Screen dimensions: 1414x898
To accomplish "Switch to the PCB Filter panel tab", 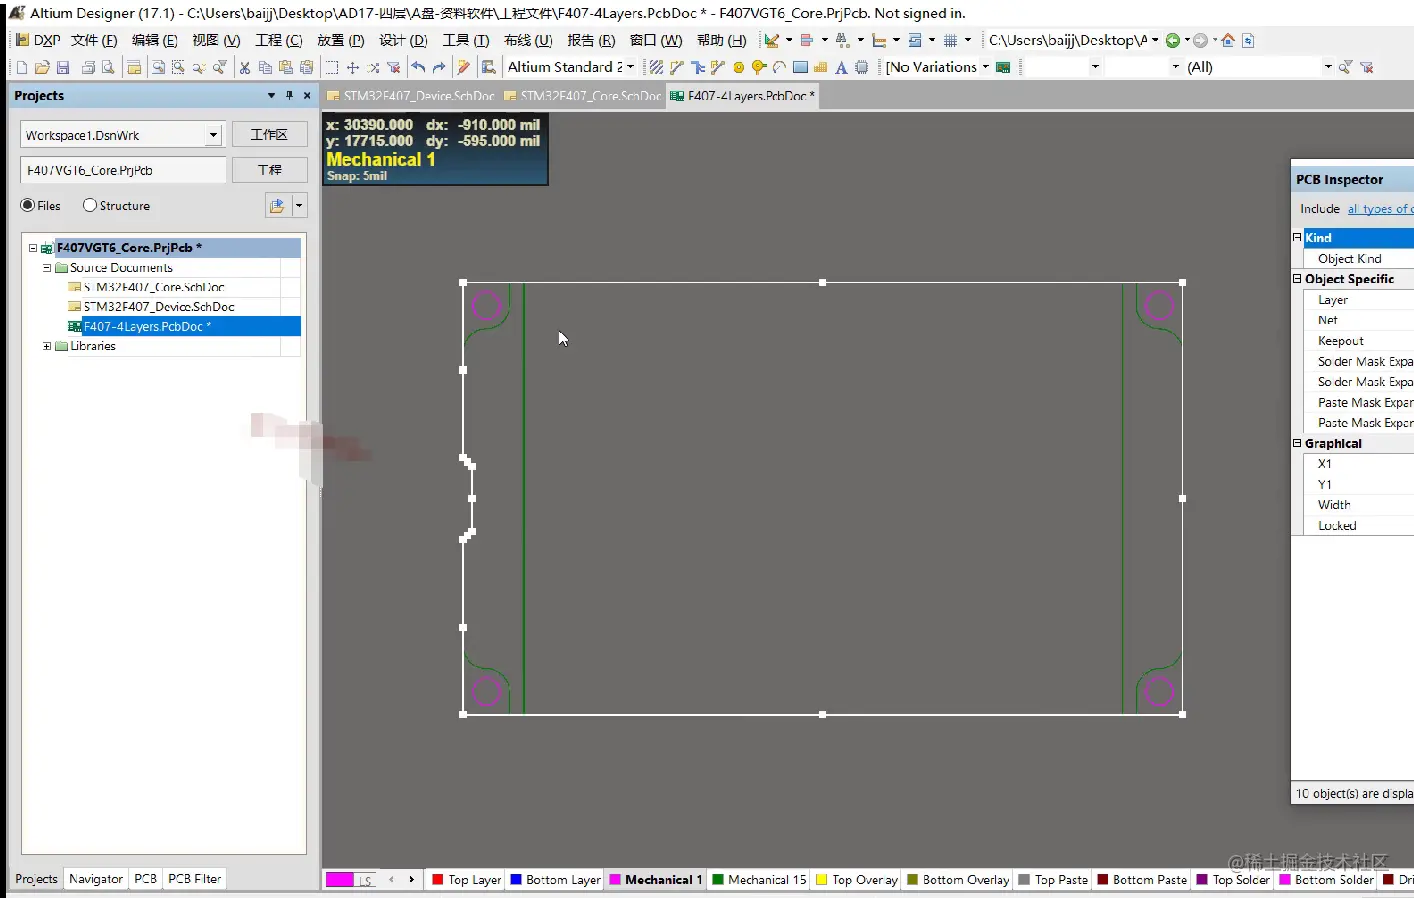I will [195, 879].
